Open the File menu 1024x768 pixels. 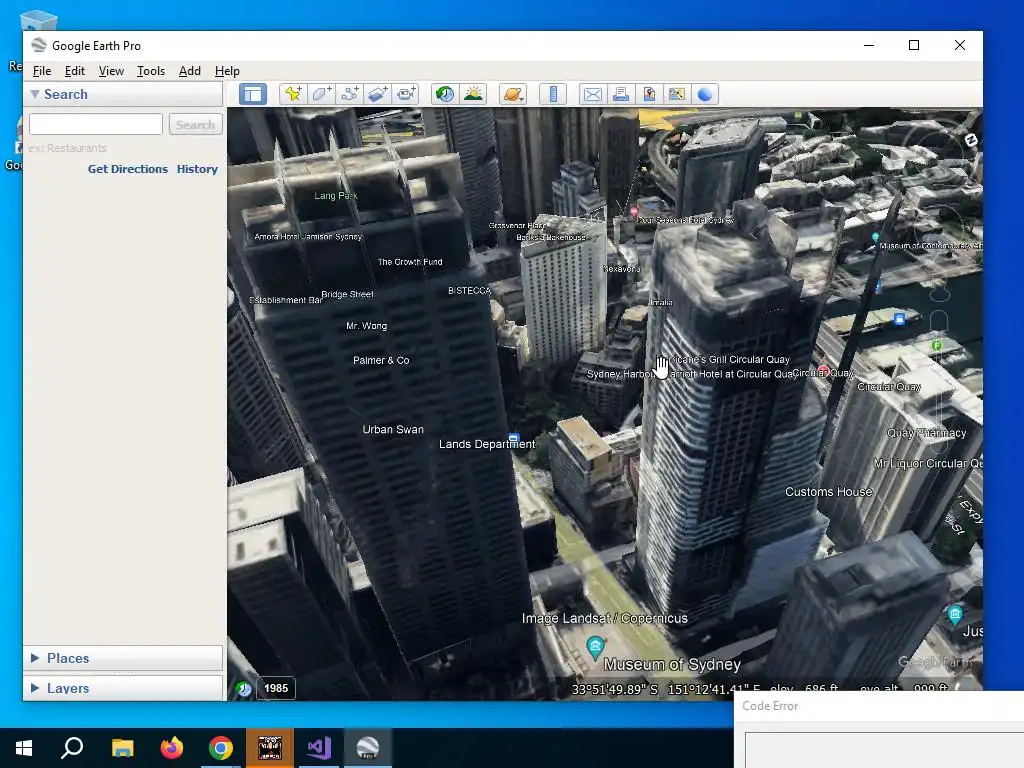(42, 71)
